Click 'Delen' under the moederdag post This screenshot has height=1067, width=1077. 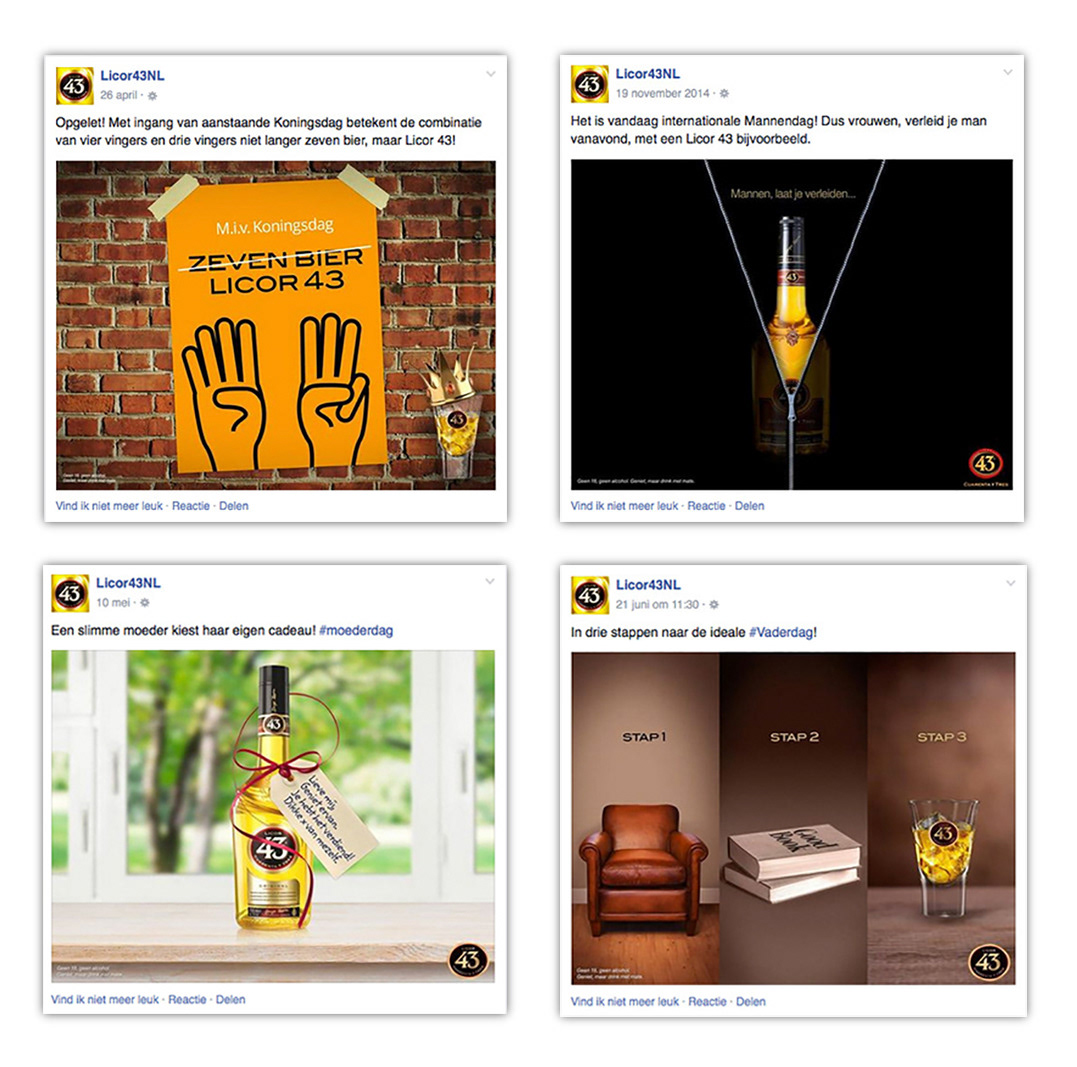[230, 1000]
